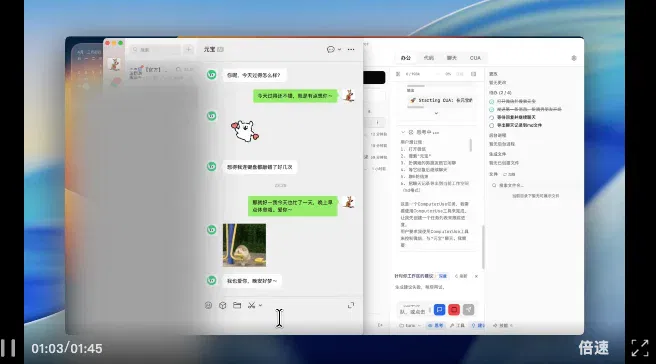Open dropdown beside the chat bubble icon
The height and width of the screenshot is (364, 656).
point(339,49)
